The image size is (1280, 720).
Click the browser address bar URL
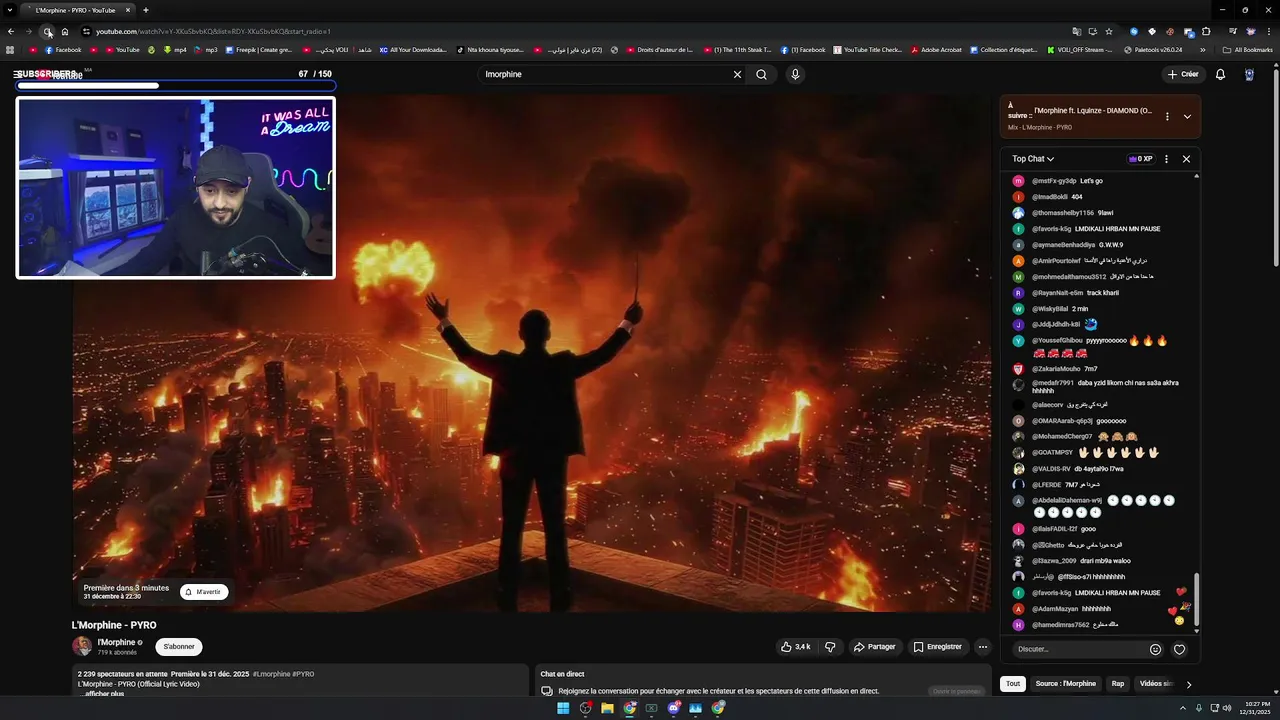pos(213,32)
